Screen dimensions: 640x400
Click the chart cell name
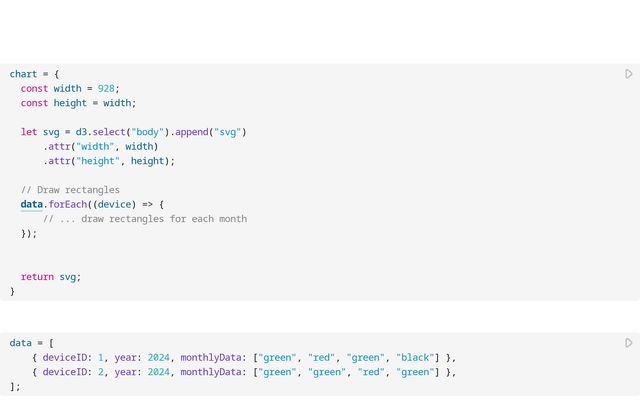[23, 74]
